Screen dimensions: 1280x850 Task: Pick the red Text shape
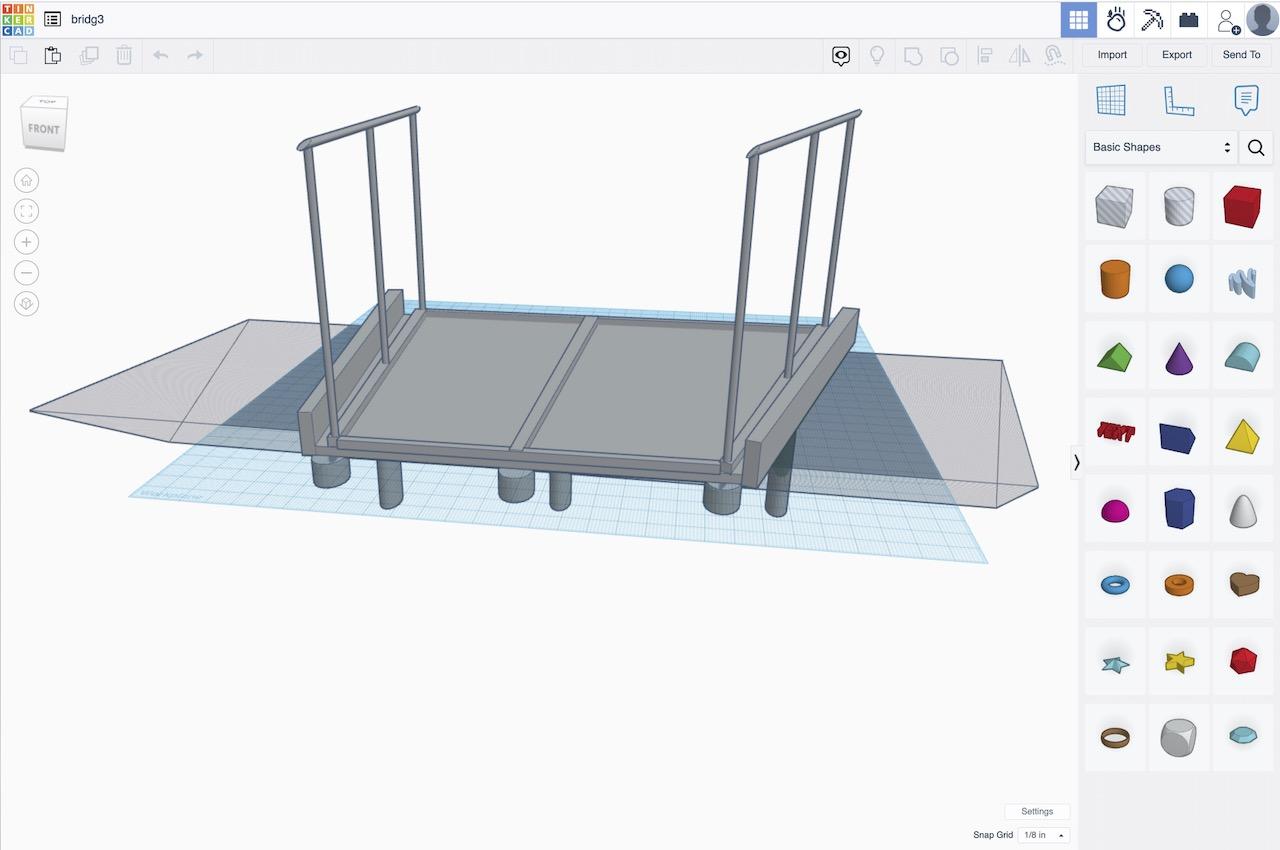click(1115, 433)
